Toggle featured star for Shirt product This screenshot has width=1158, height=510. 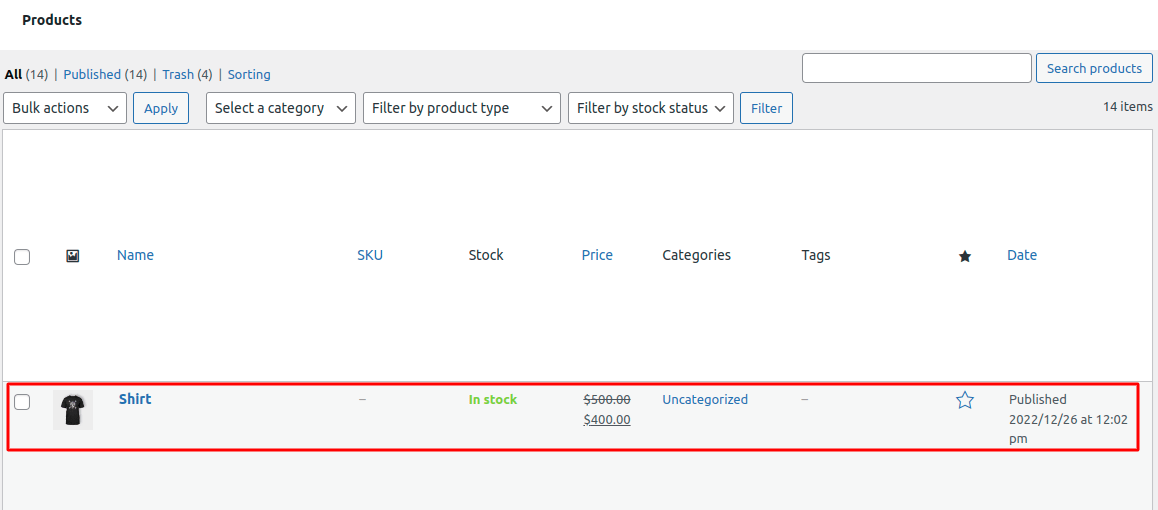(964, 400)
